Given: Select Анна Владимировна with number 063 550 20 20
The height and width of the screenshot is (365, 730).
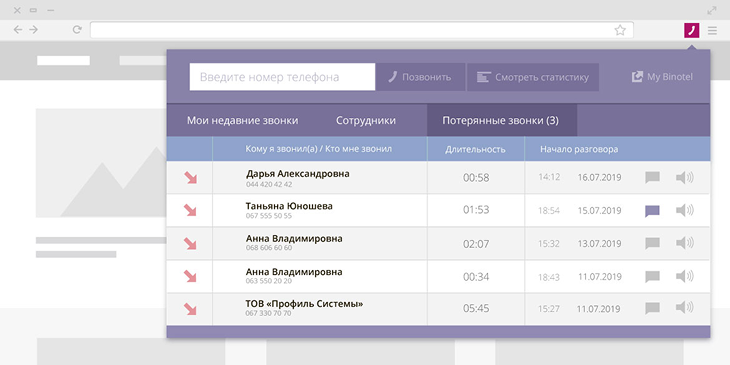Looking at the screenshot, I should [294, 272].
